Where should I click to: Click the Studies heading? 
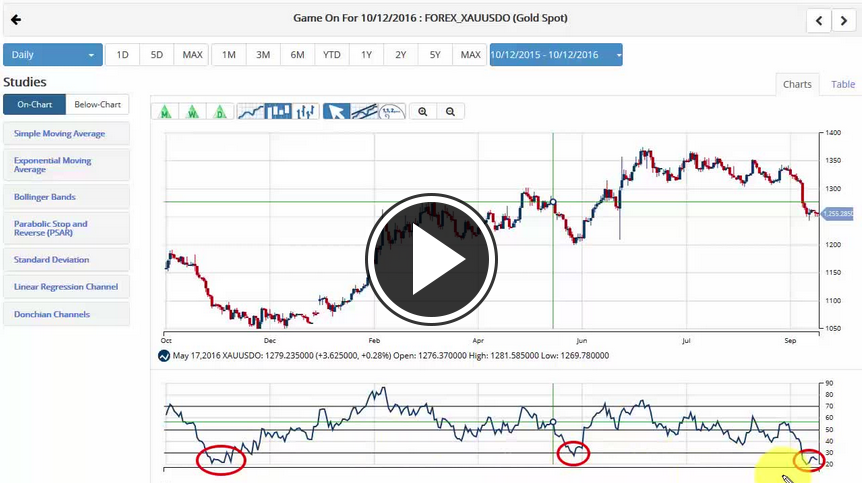25,82
